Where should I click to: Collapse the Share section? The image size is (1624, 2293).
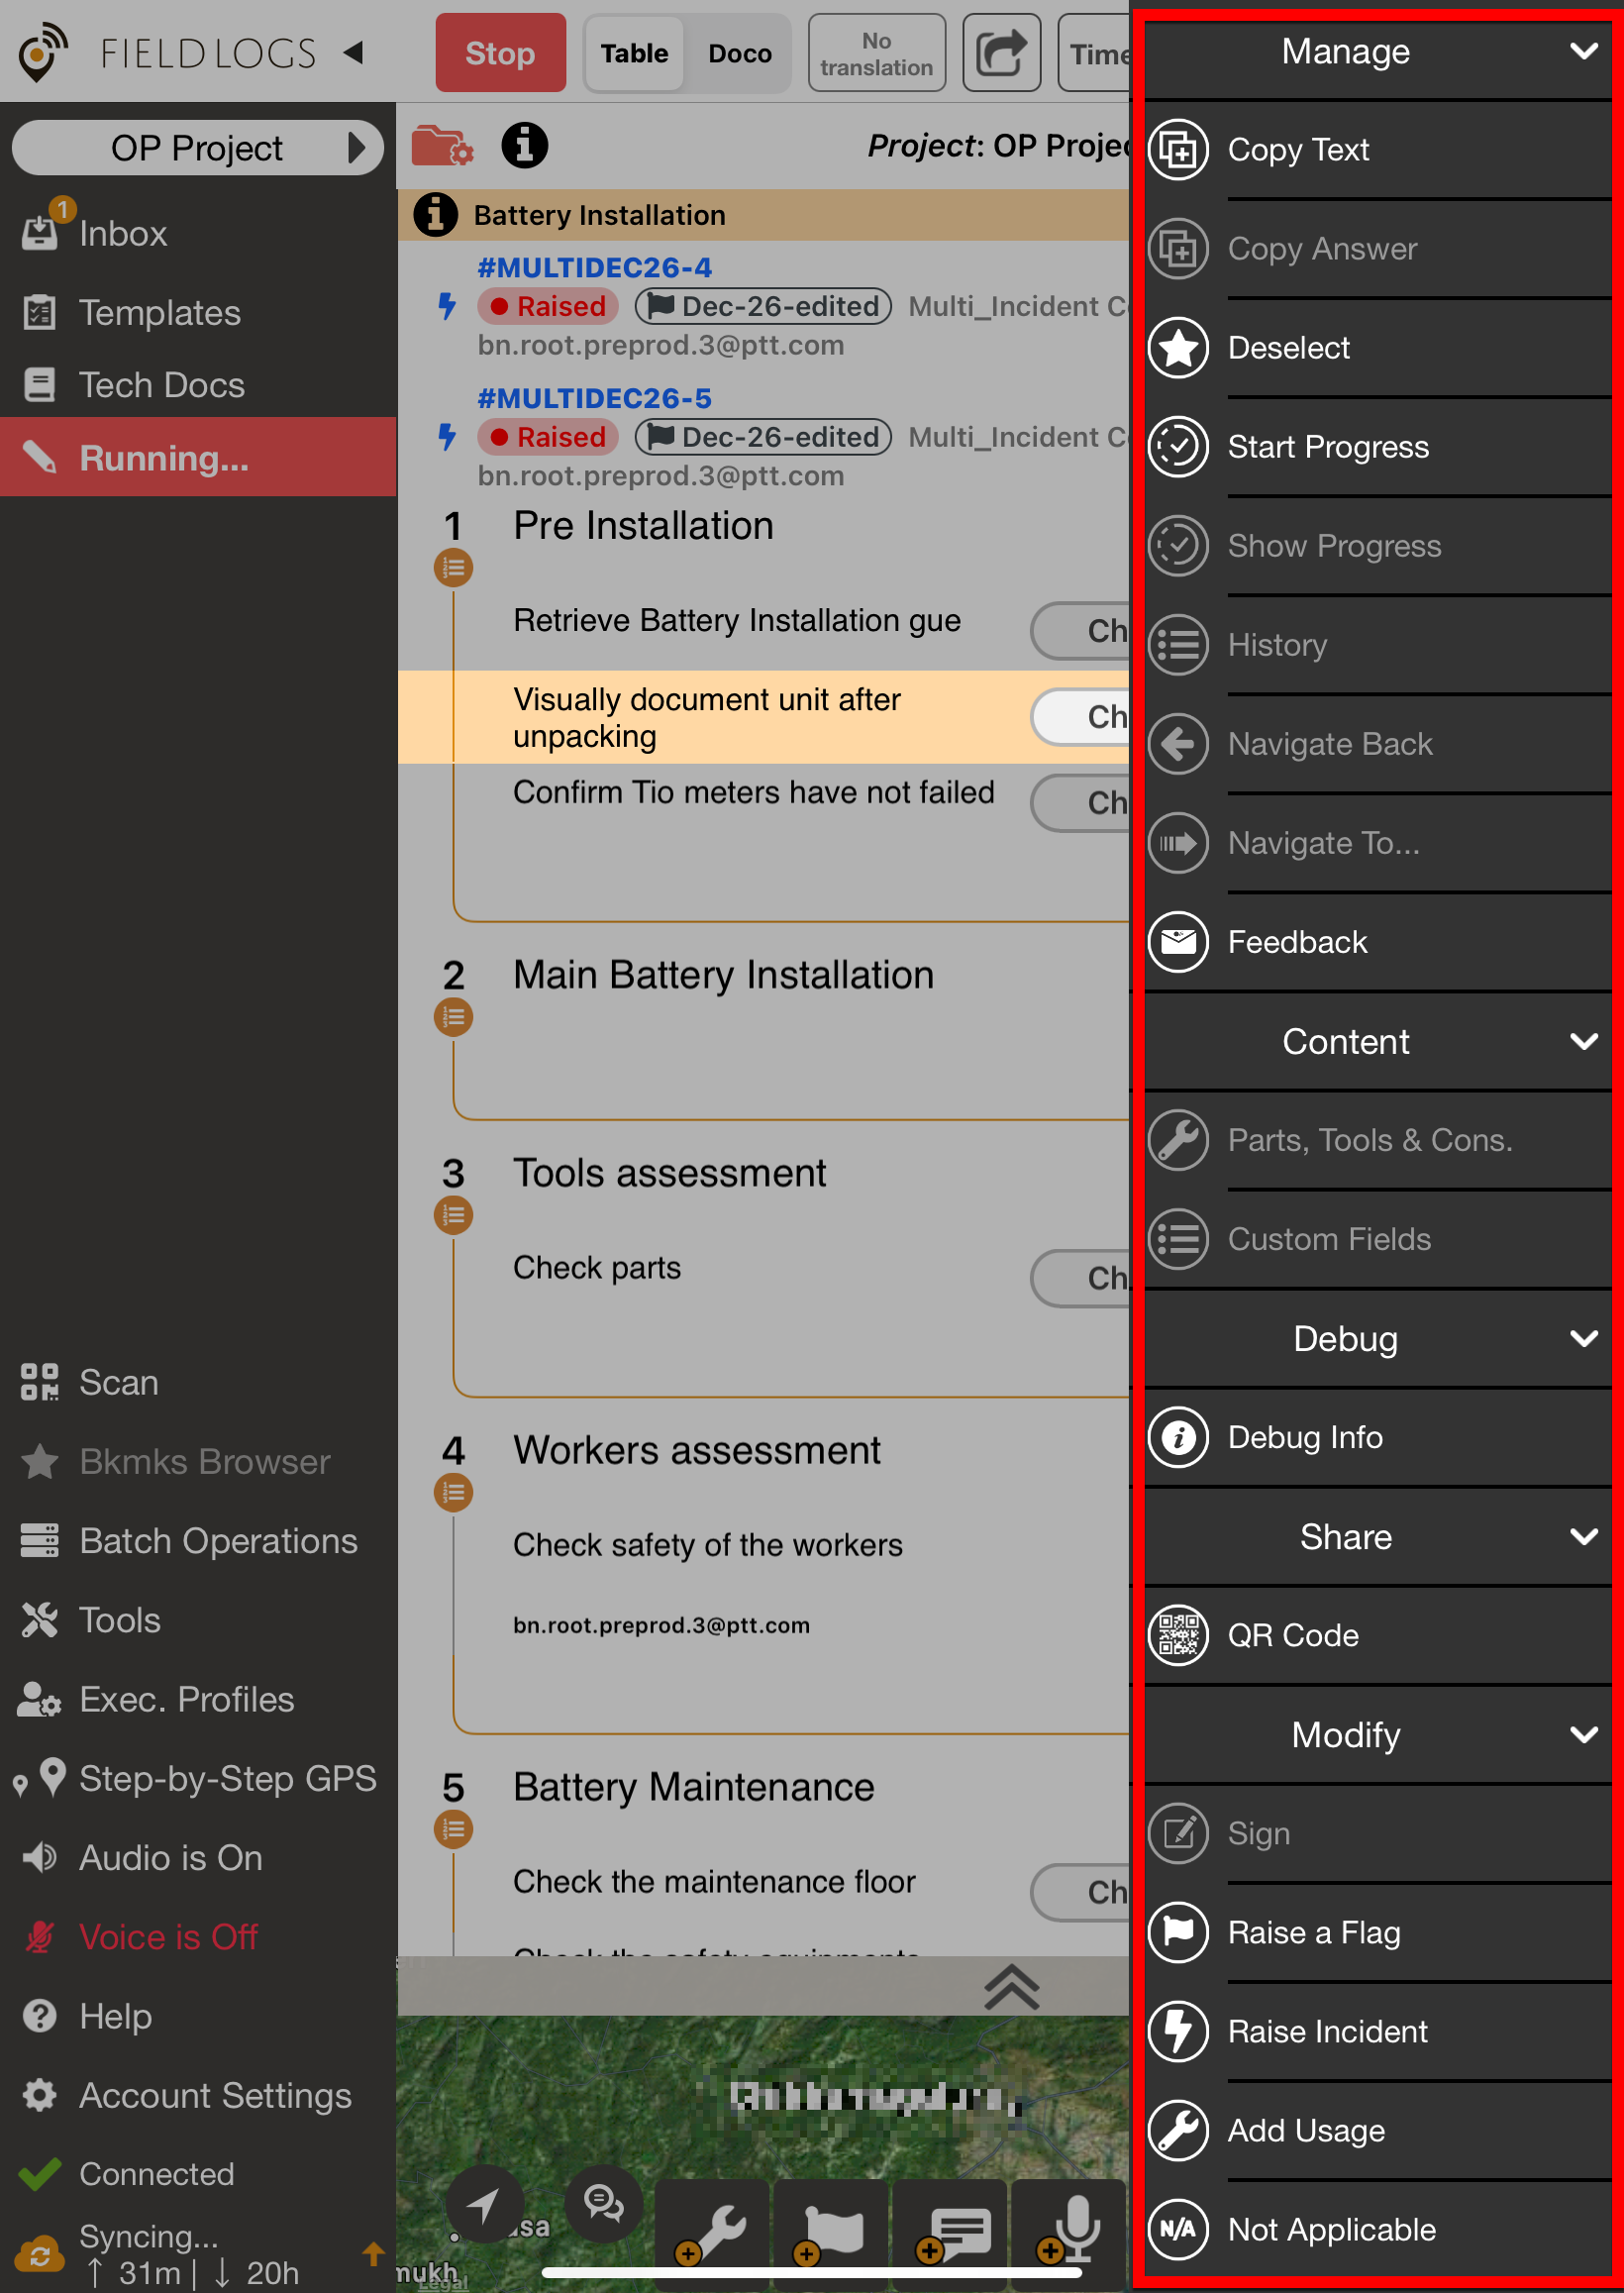coord(1583,1537)
